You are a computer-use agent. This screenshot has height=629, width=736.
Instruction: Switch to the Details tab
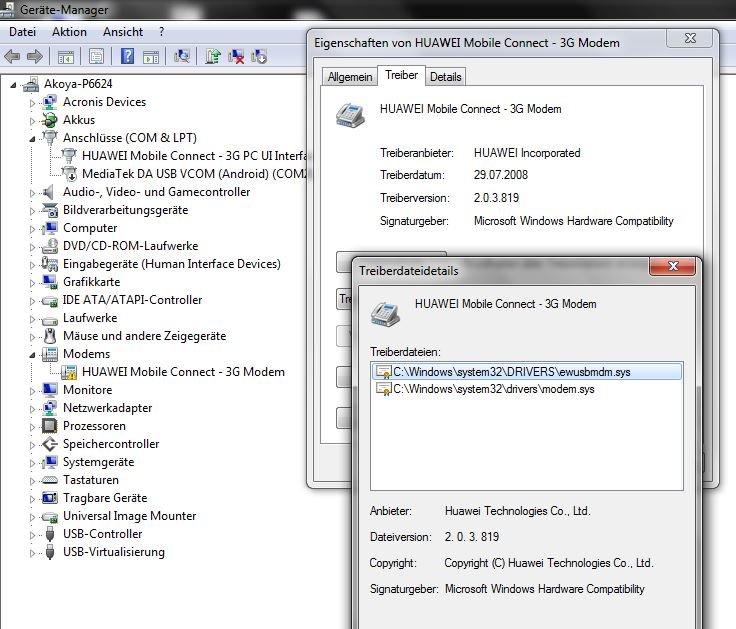tap(445, 77)
